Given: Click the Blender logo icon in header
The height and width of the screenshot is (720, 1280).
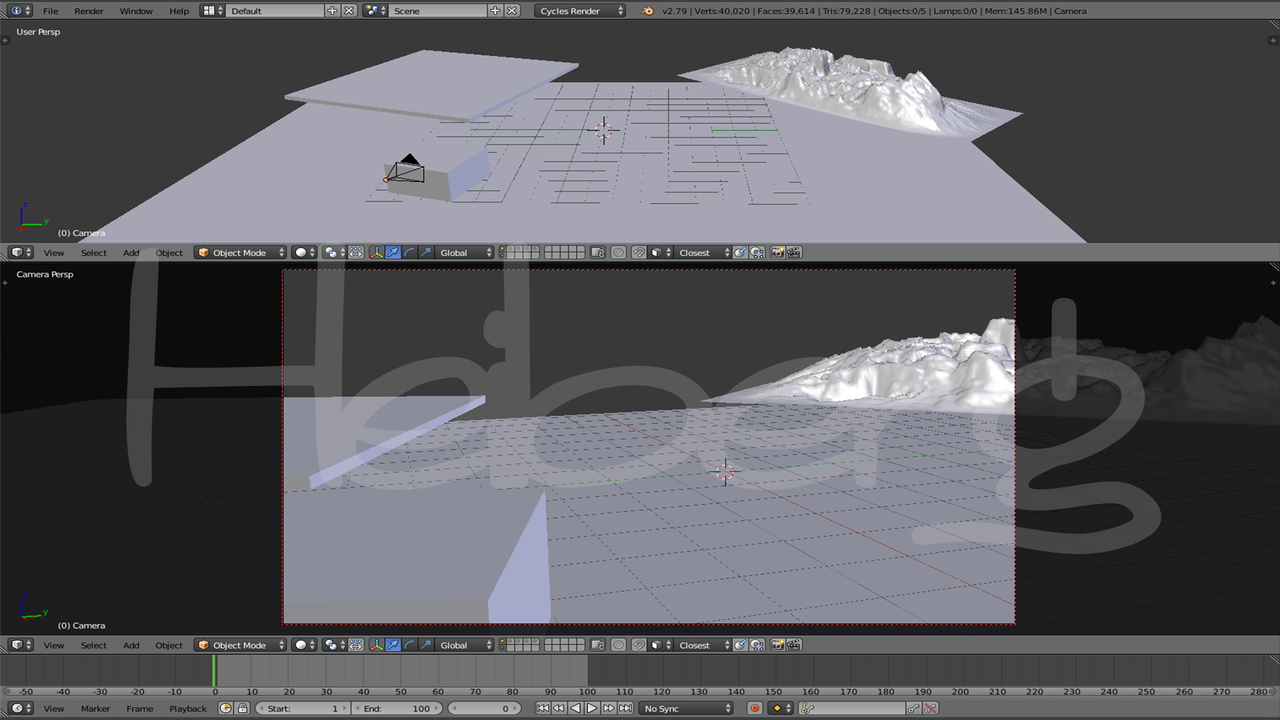Looking at the screenshot, I should [x=648, y=10].
